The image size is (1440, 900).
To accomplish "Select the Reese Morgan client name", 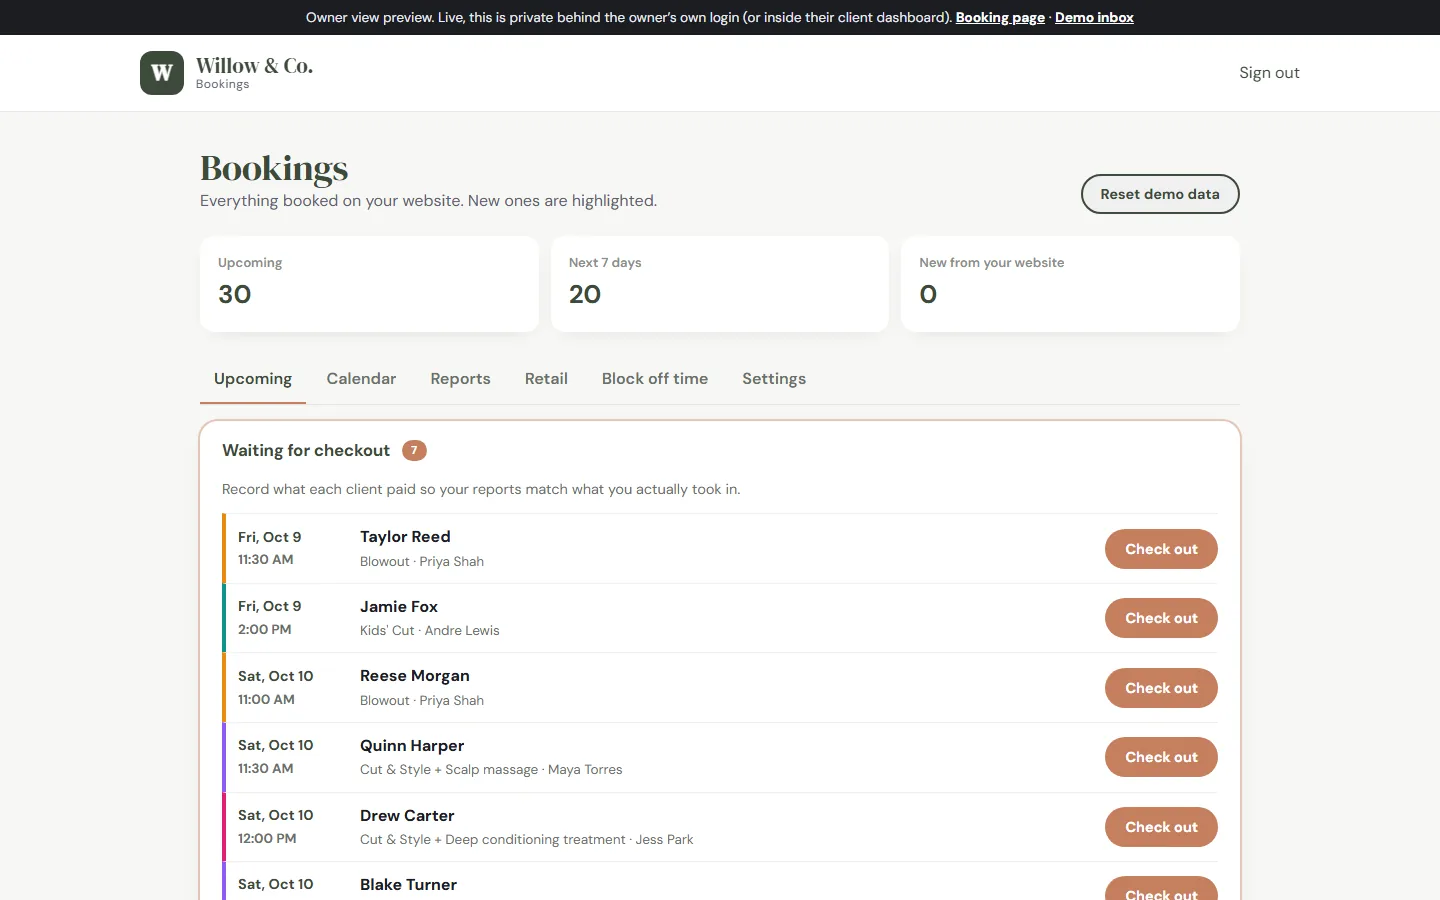I will click(x=415, y=676).
